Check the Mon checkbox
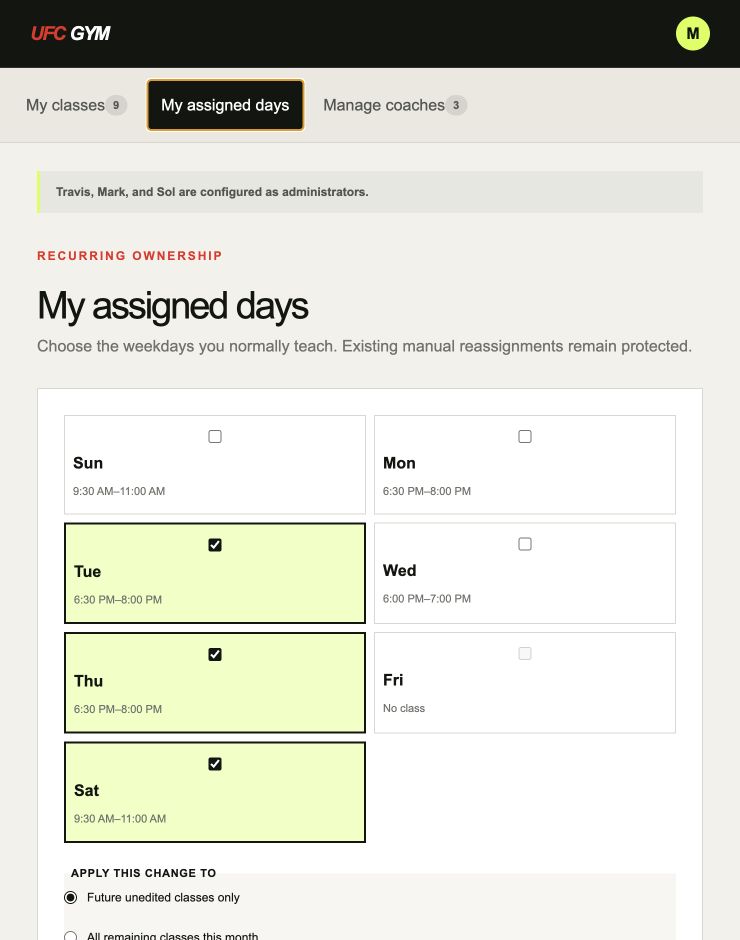 tap(525, 436)
